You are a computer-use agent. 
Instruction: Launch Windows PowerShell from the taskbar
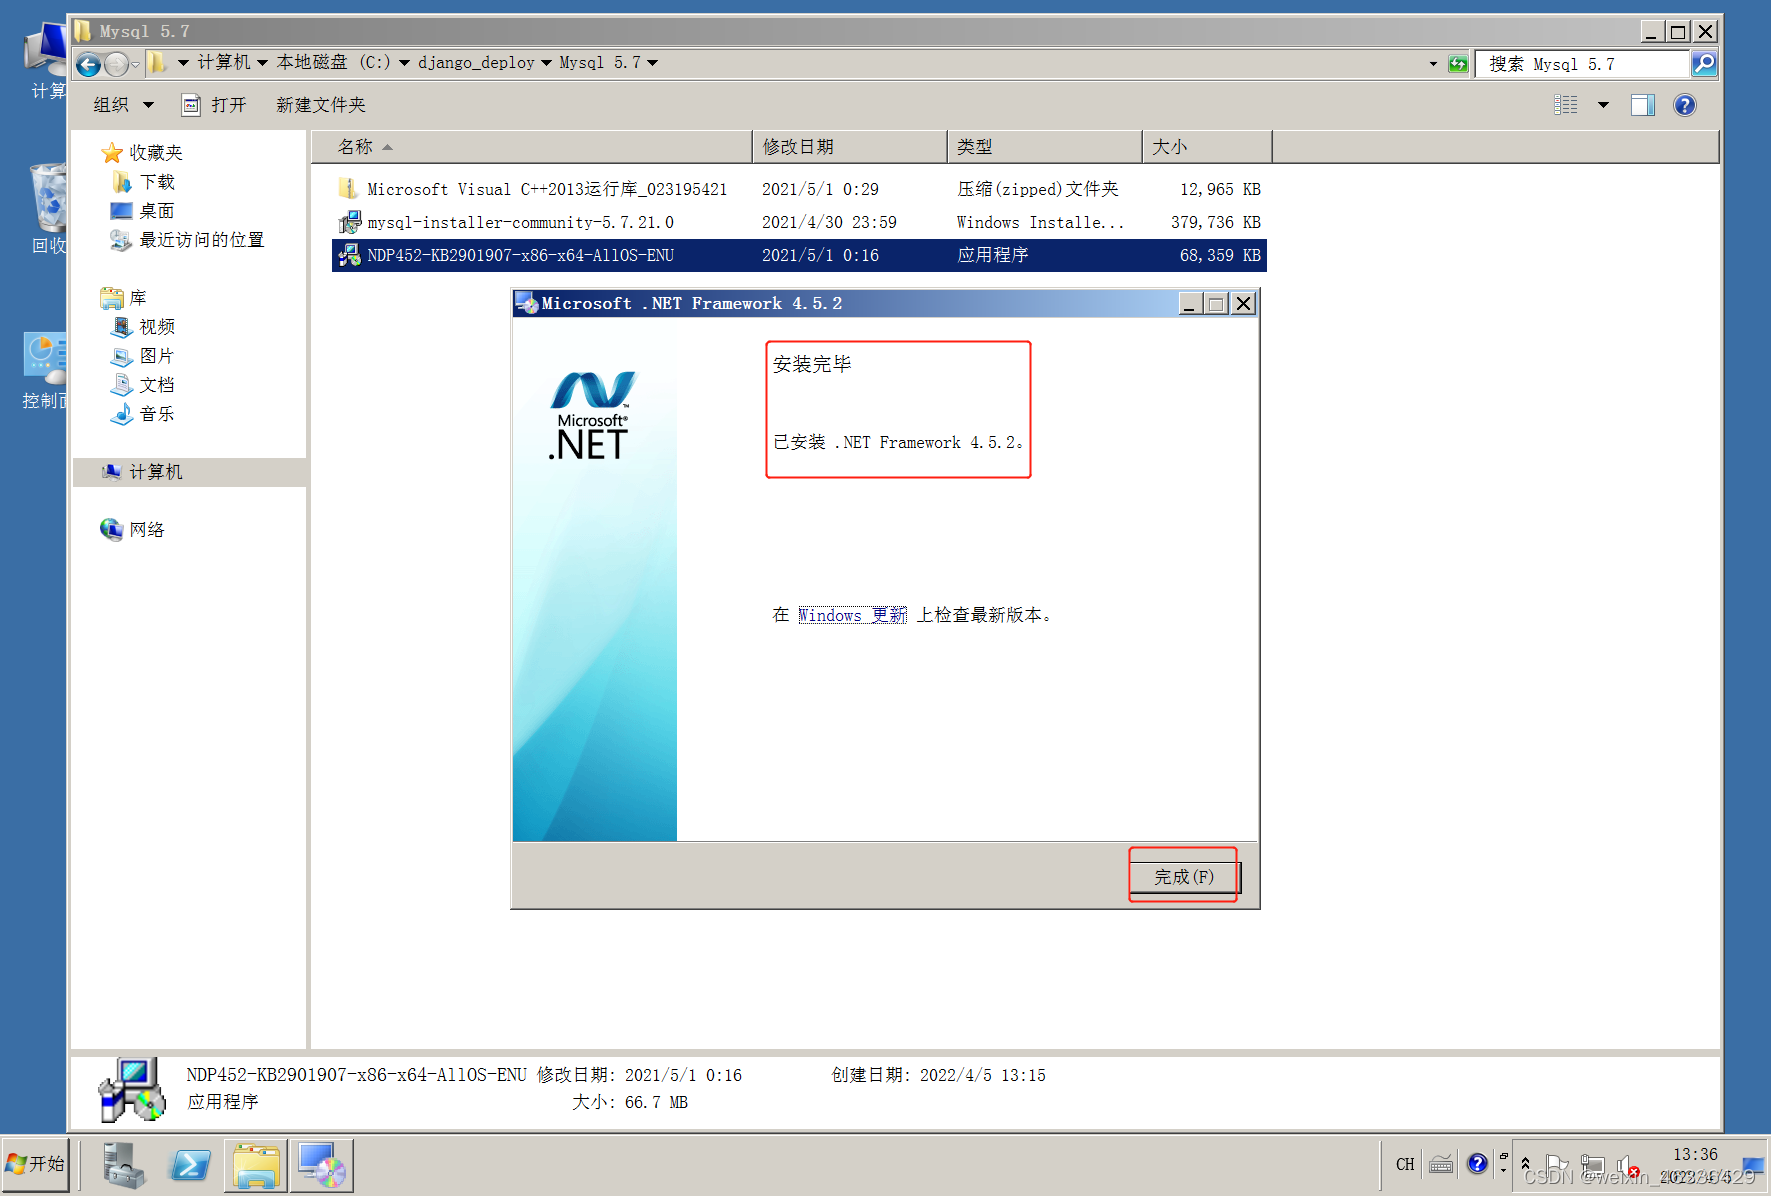click(x=190, y=1166)
